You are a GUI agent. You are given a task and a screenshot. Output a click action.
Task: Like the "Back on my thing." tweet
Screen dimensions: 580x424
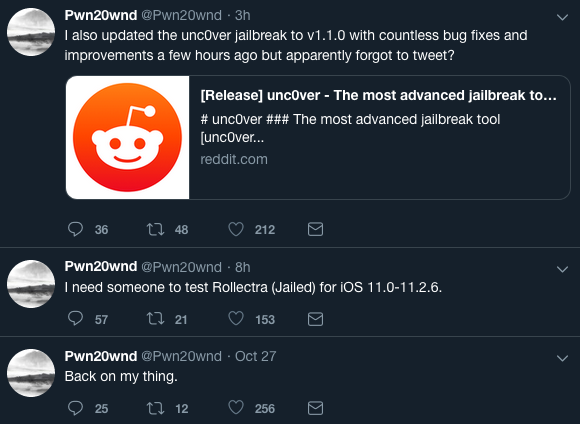click(236, 408)
